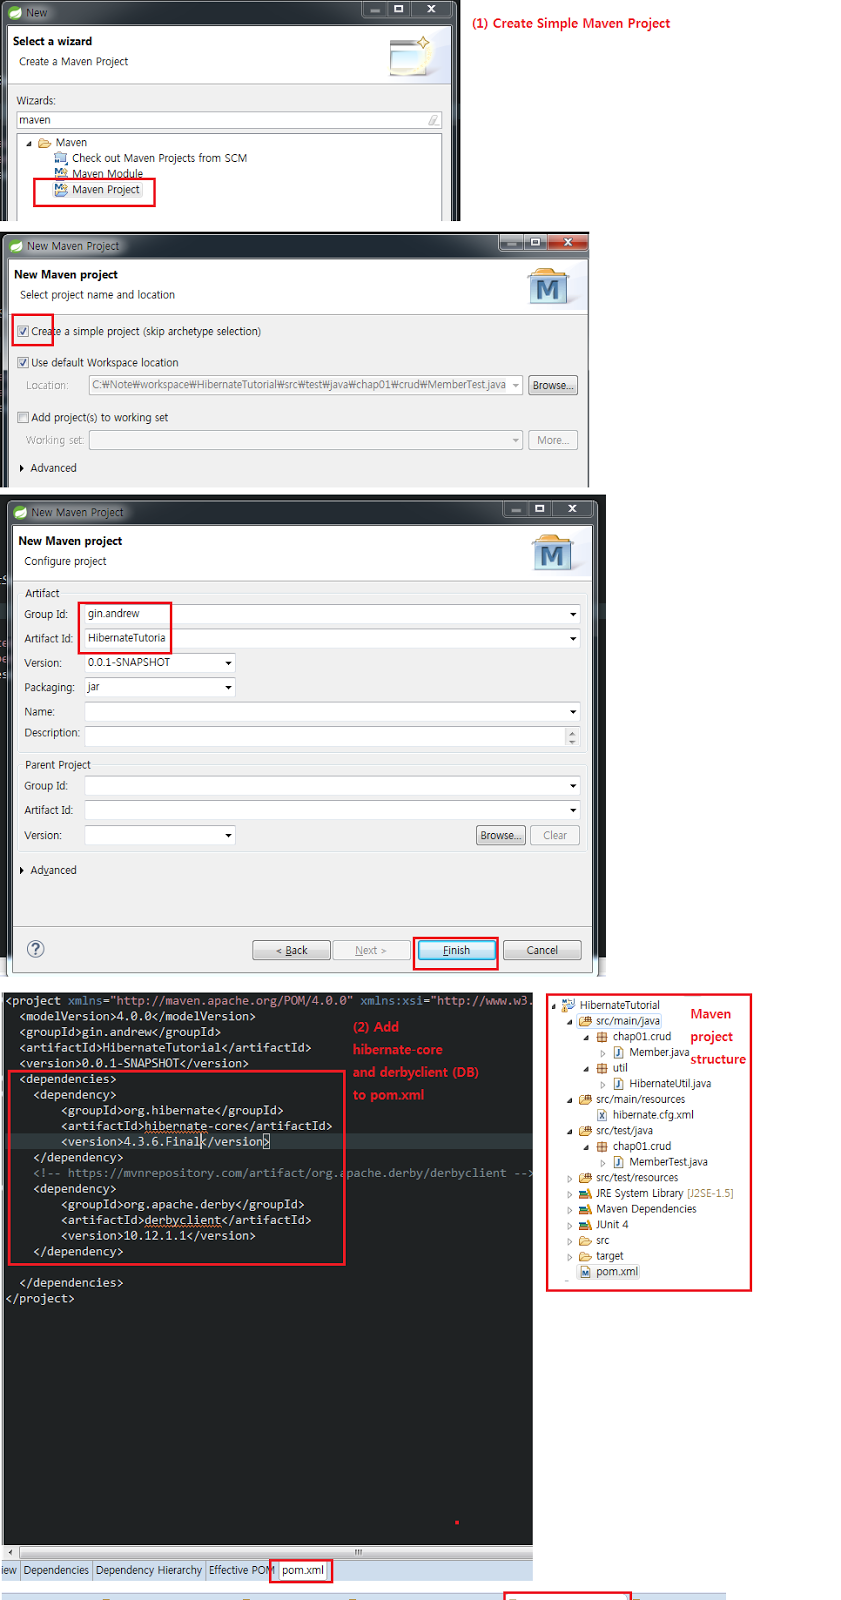The width and height of the screenshot is (841, 1600).
Task: Select Check out Maven Projects from SCM
Action: click(150, 158)
